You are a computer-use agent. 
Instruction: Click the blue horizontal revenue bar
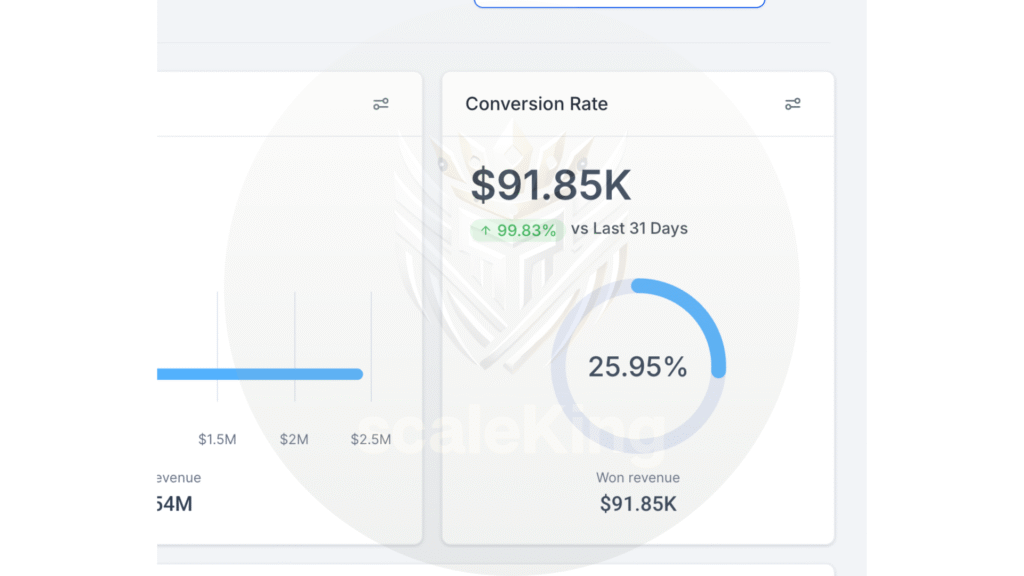(260, 374)
